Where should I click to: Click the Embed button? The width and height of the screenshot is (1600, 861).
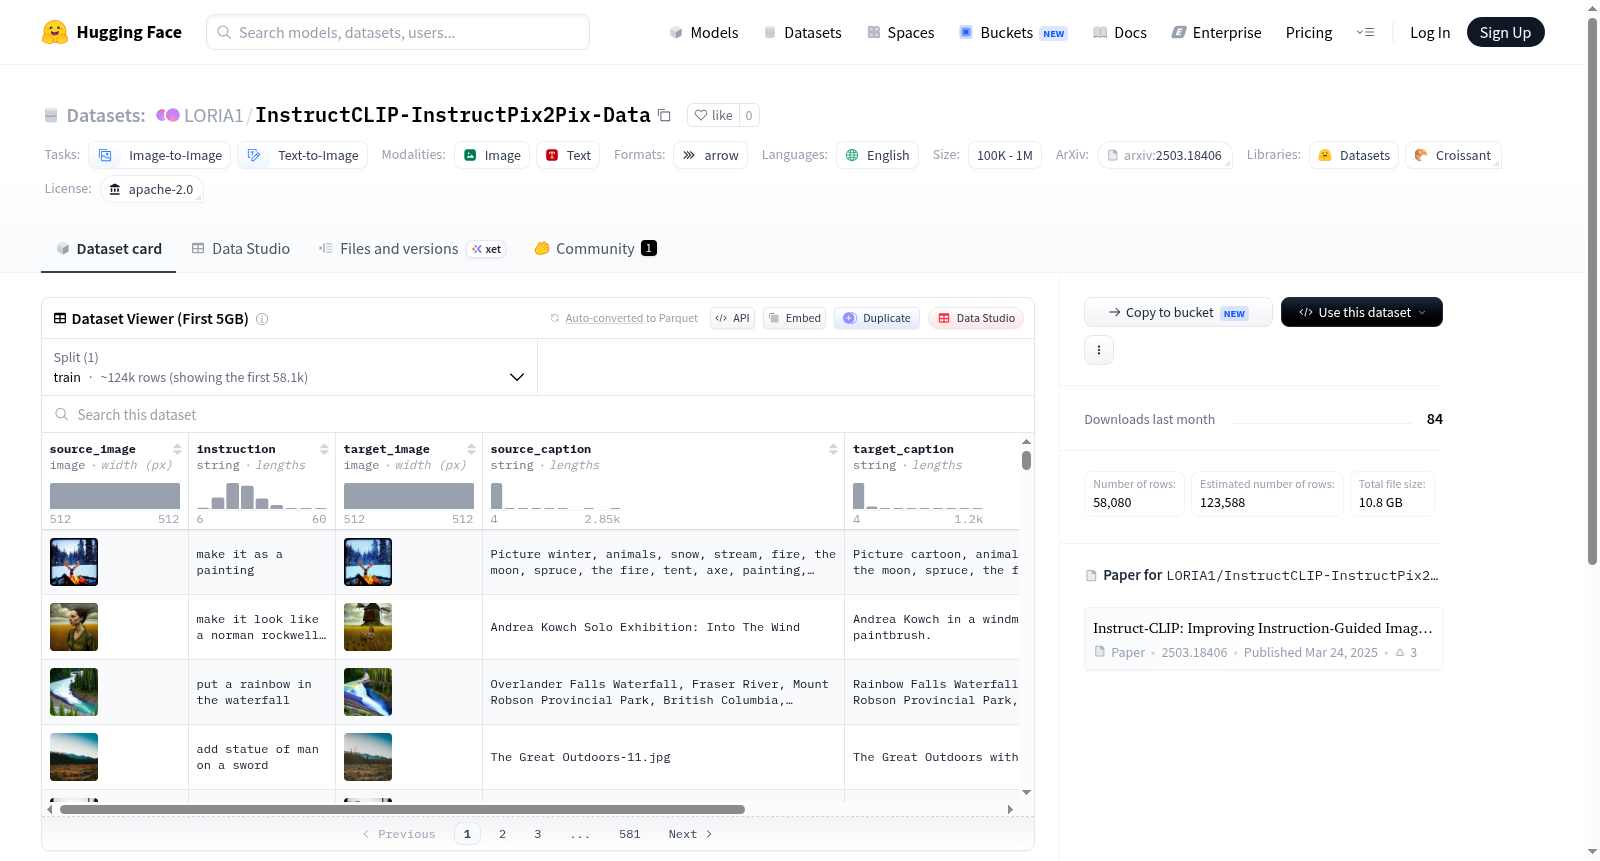[794, 318]
